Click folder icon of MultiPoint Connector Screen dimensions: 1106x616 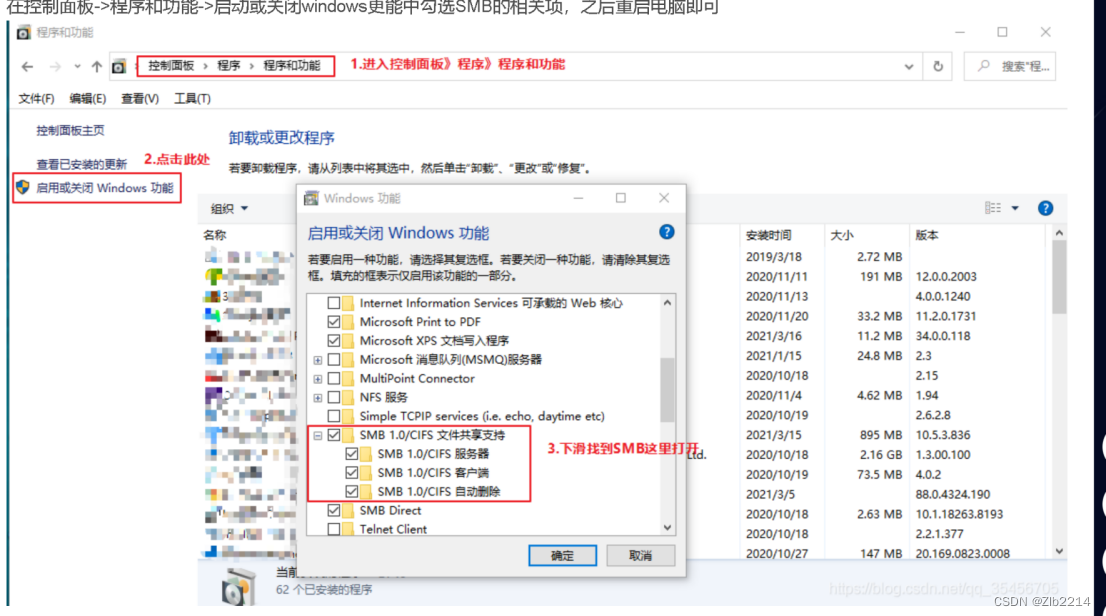tap(348, 379)
